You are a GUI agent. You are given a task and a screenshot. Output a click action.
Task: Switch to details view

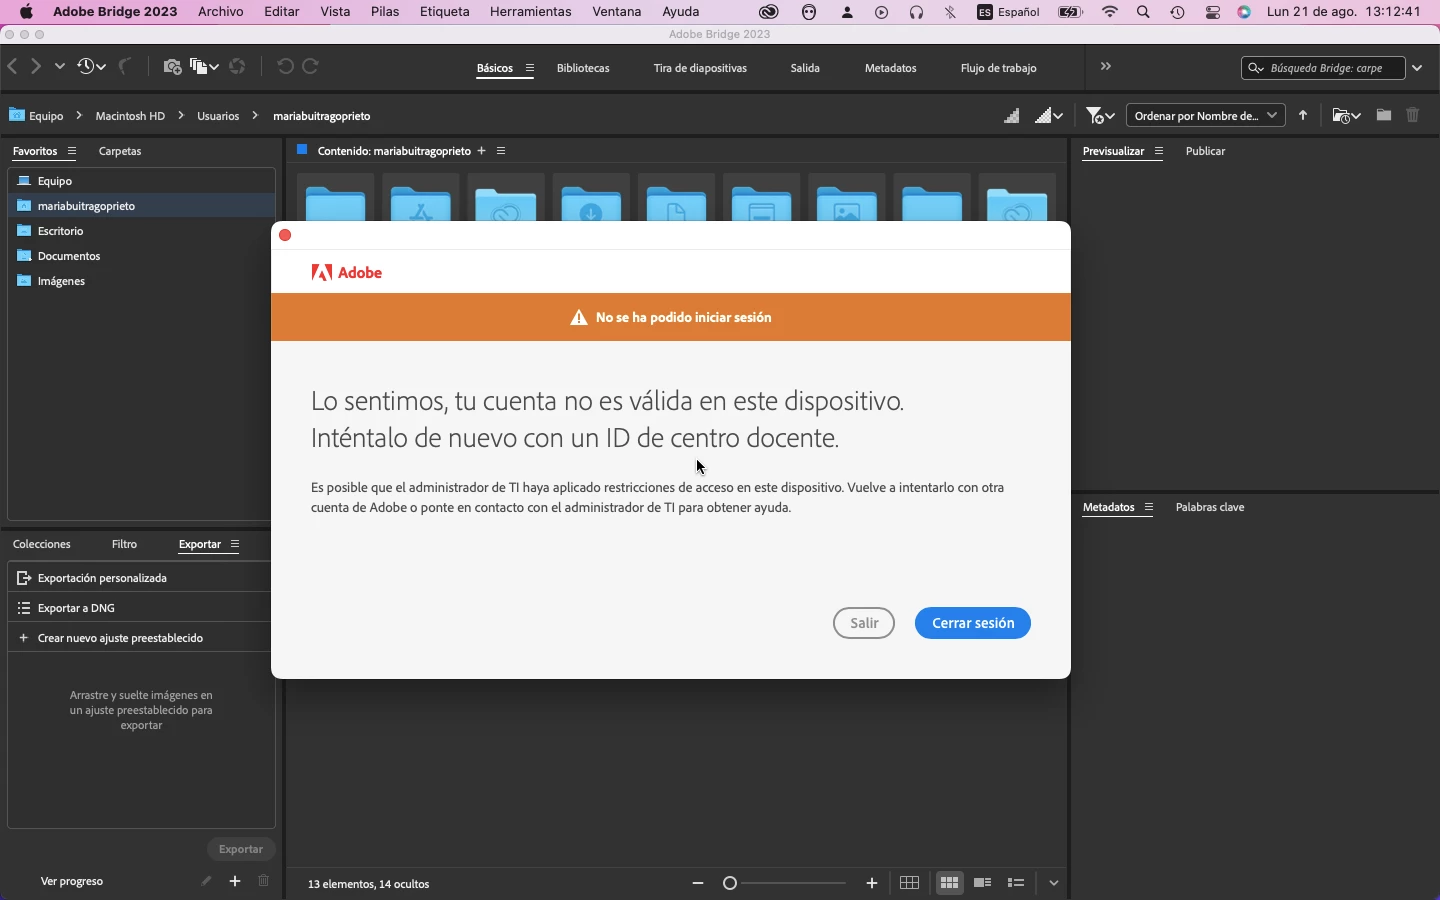(984, 884)
